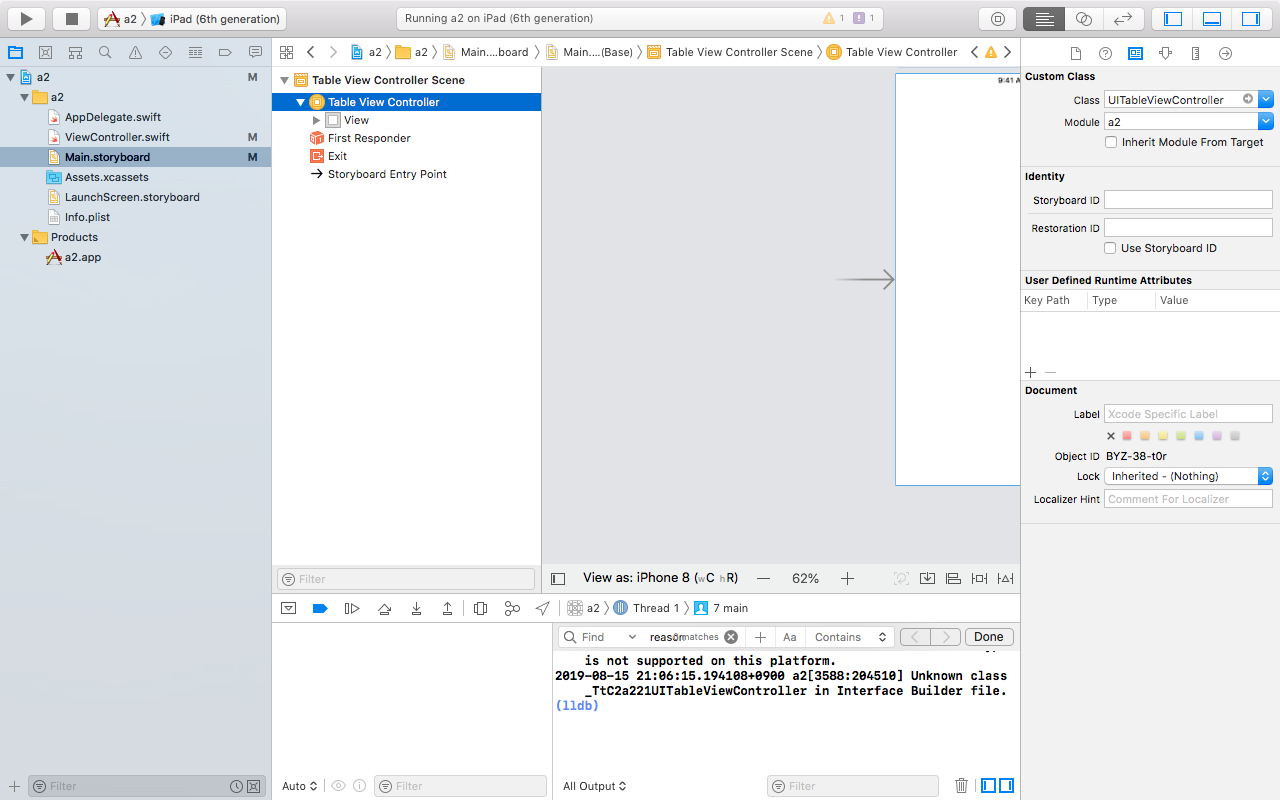
Task: Check Use Storyboard ID
Action: click(x=1110, y=248)
